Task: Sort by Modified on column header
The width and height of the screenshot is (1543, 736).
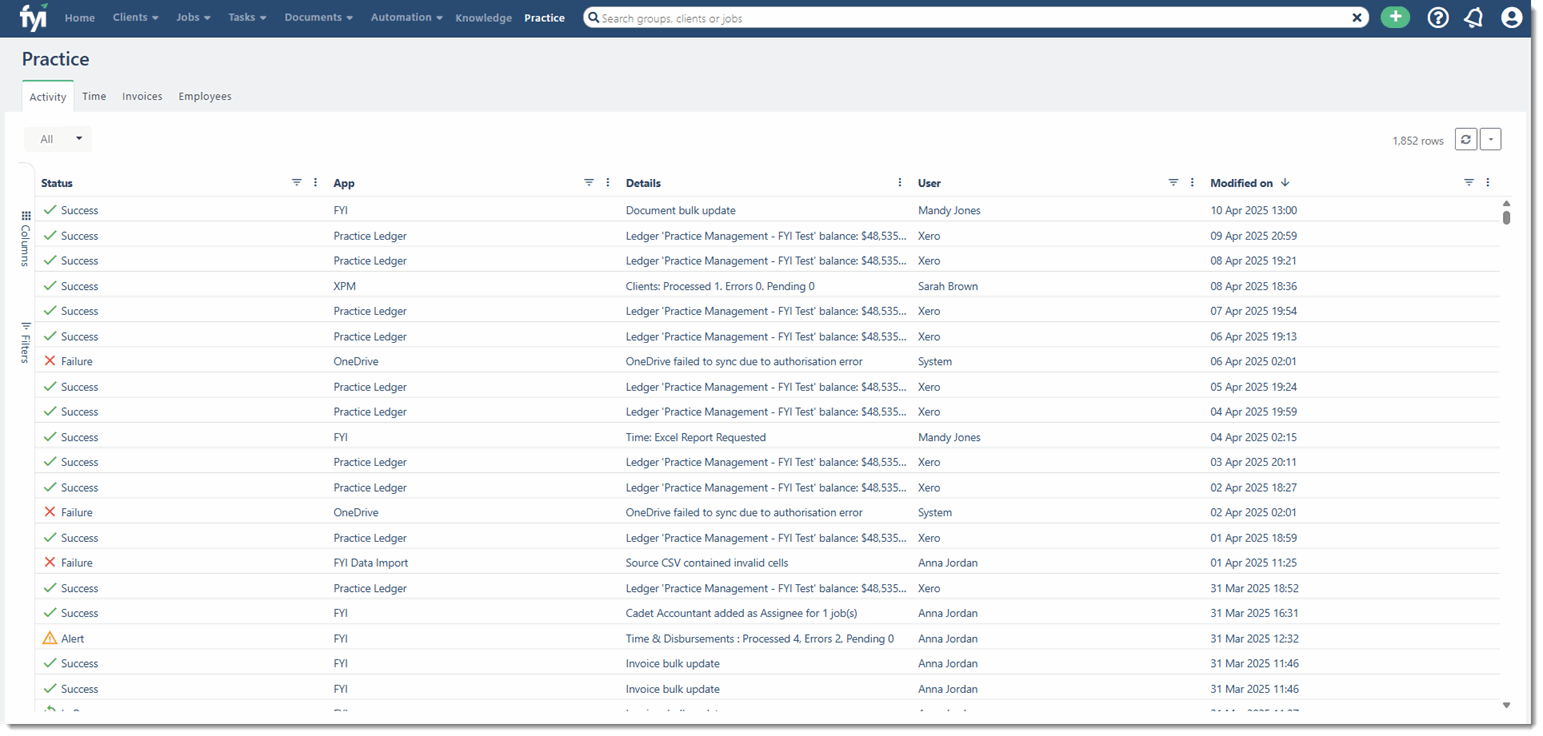Action: tap(1241, 183)
